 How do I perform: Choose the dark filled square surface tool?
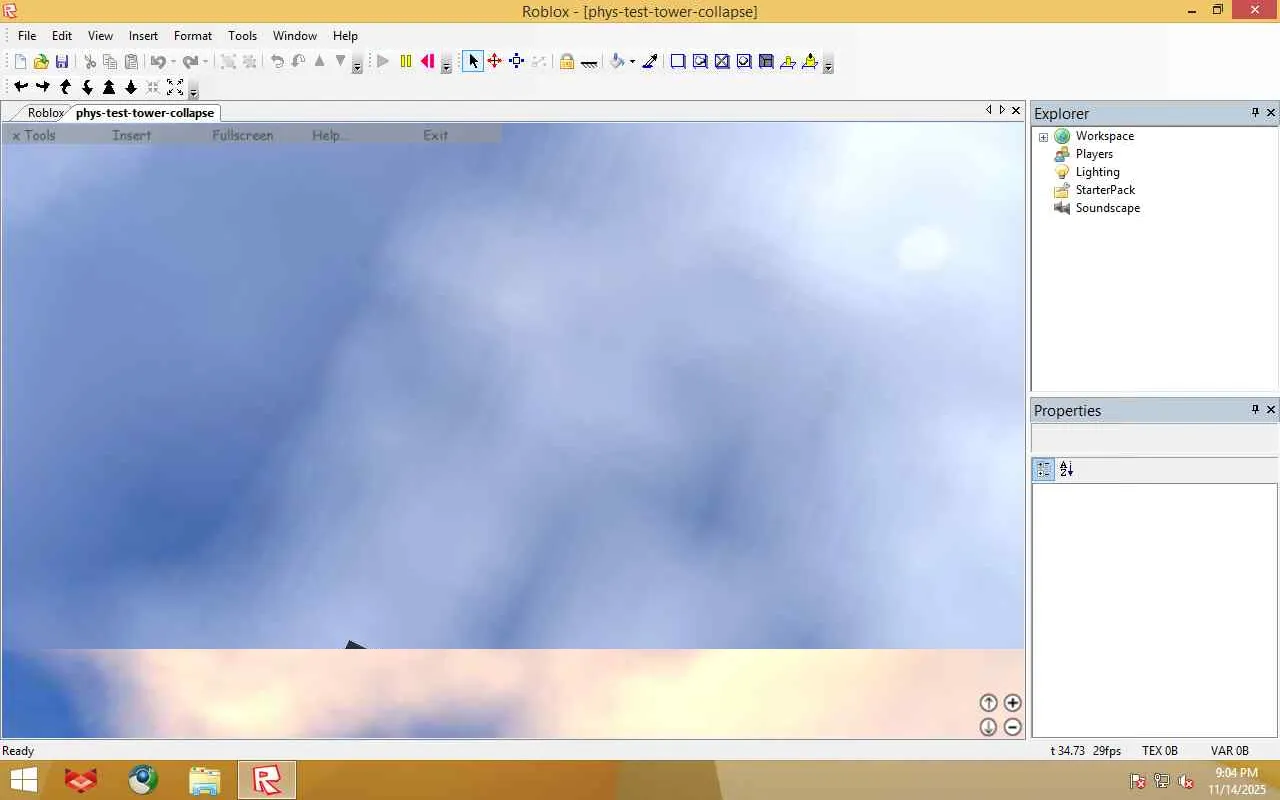[766, 62]
